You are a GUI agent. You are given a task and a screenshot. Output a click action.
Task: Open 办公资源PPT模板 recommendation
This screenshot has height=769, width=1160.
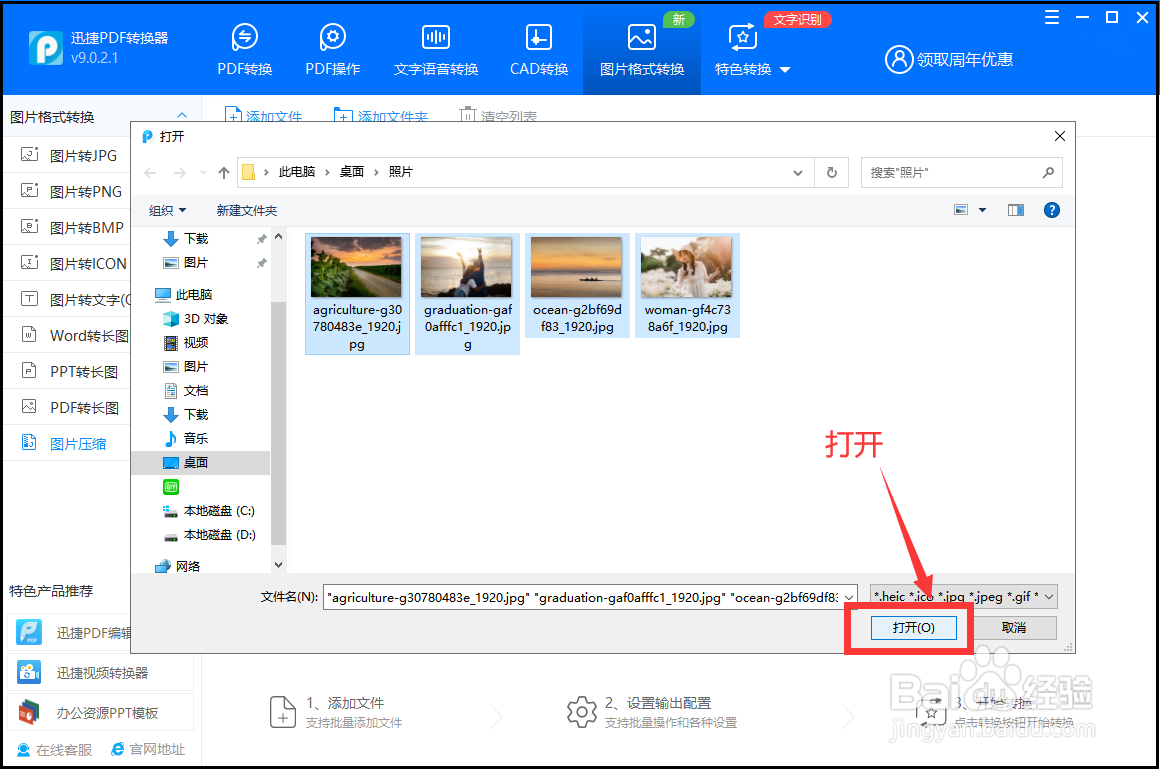101,713
